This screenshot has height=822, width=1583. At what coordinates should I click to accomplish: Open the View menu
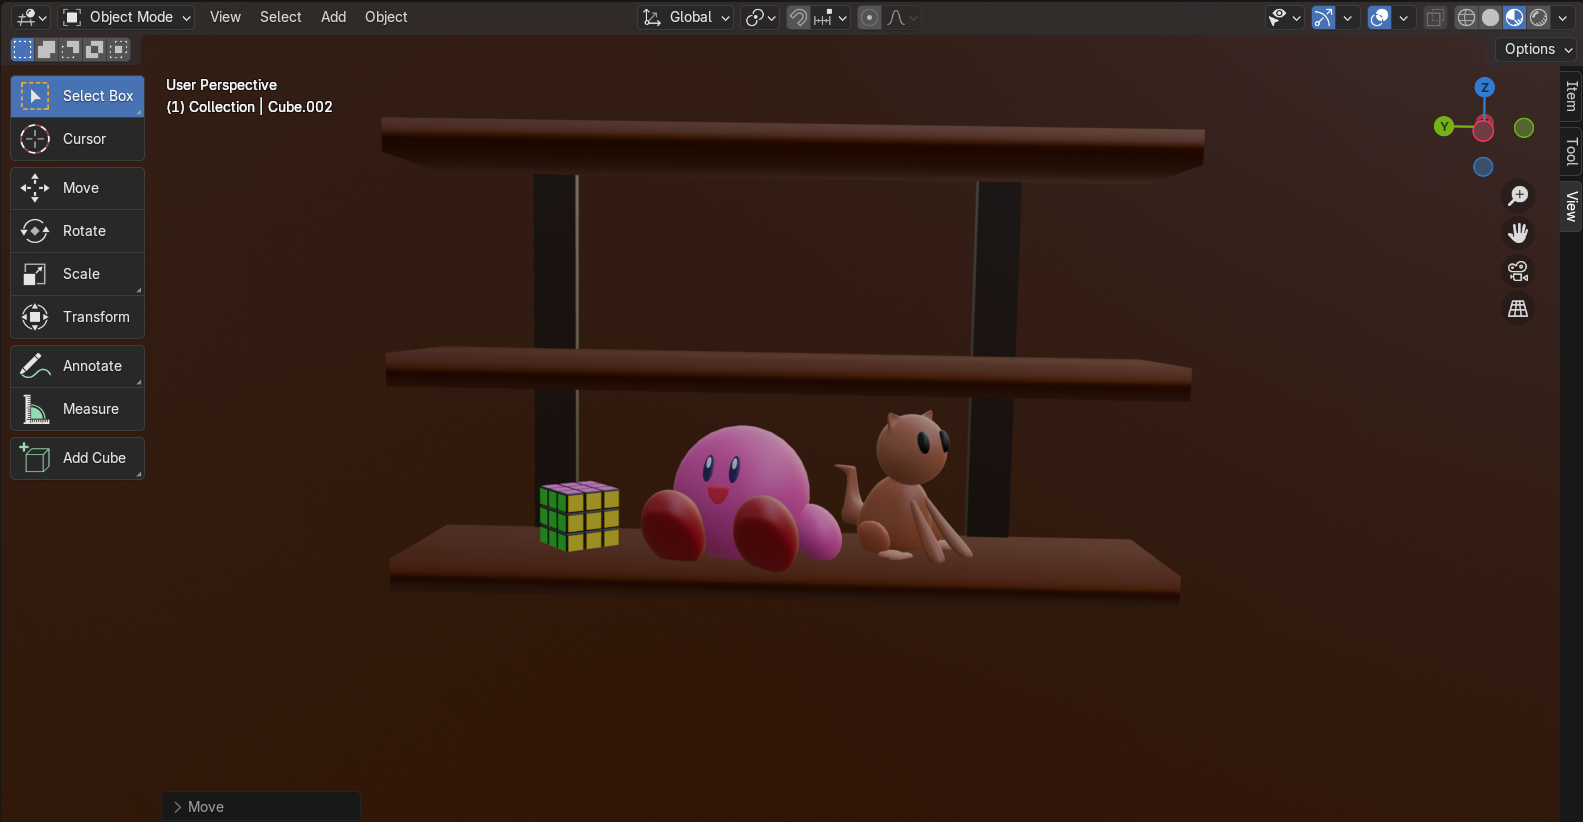225,17
